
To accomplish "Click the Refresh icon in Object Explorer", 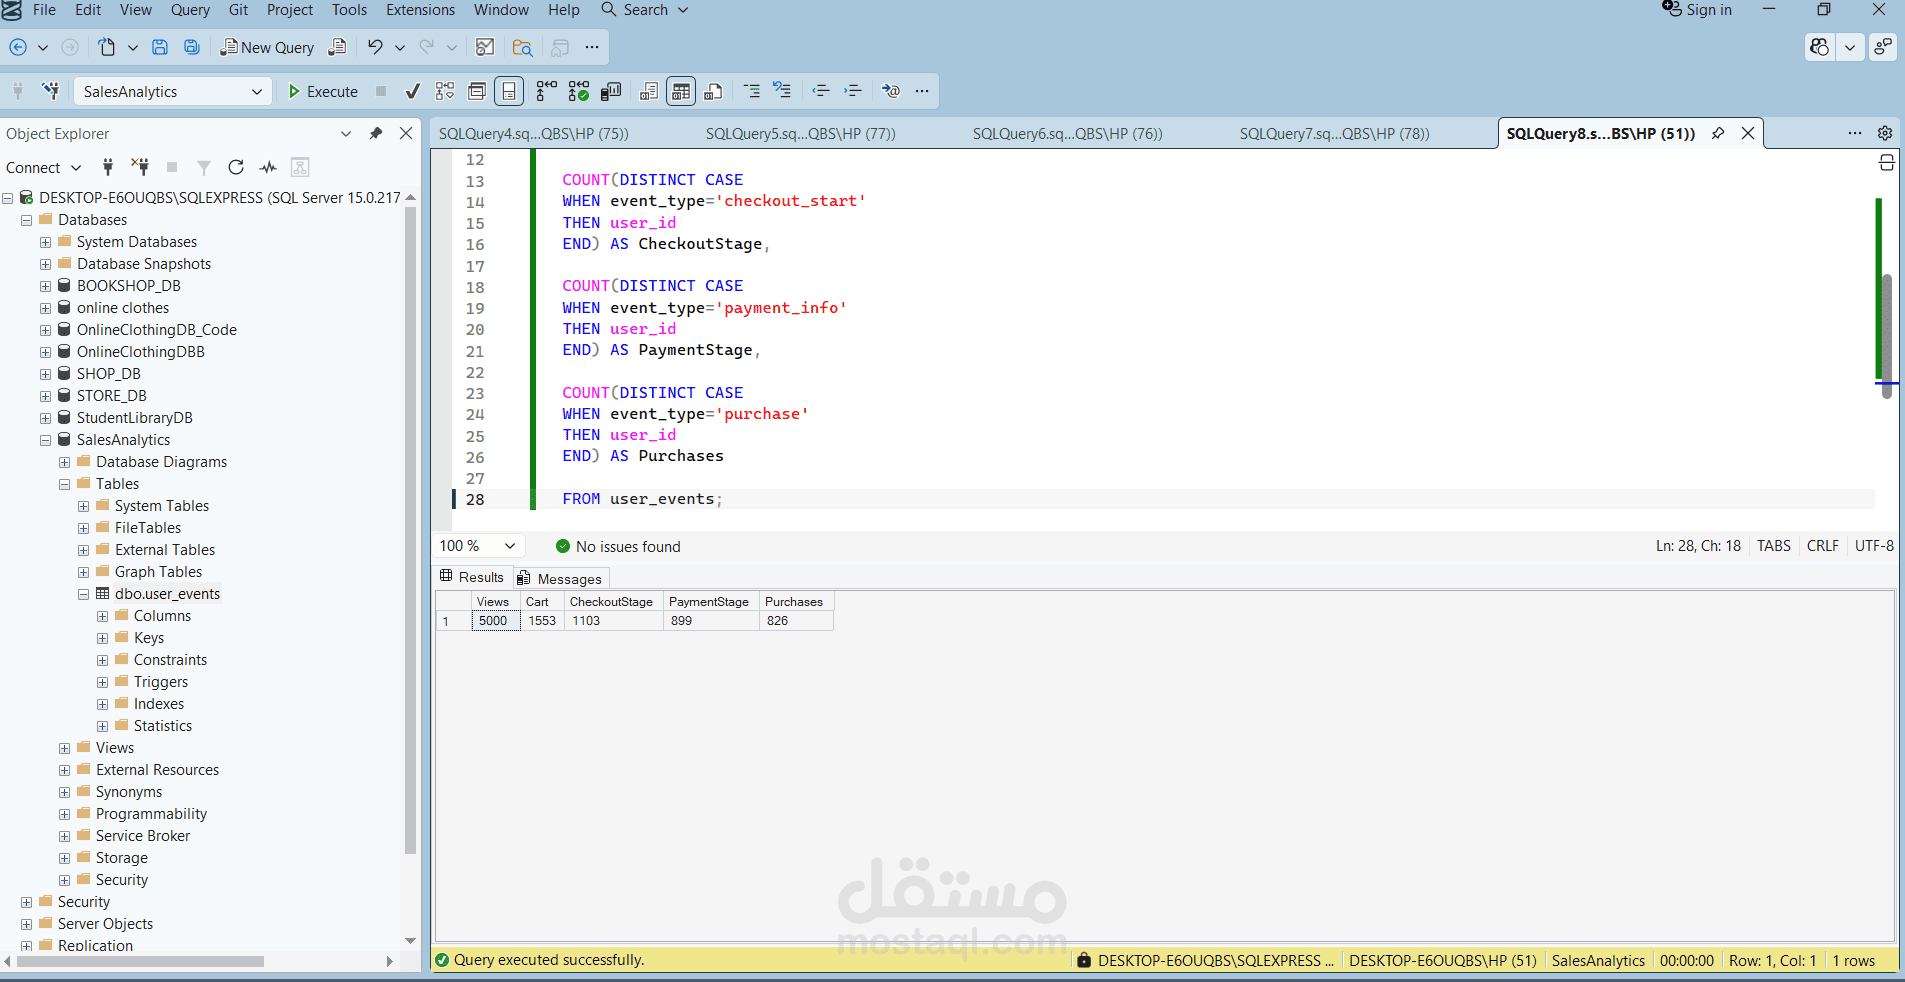I will point(236,167).
